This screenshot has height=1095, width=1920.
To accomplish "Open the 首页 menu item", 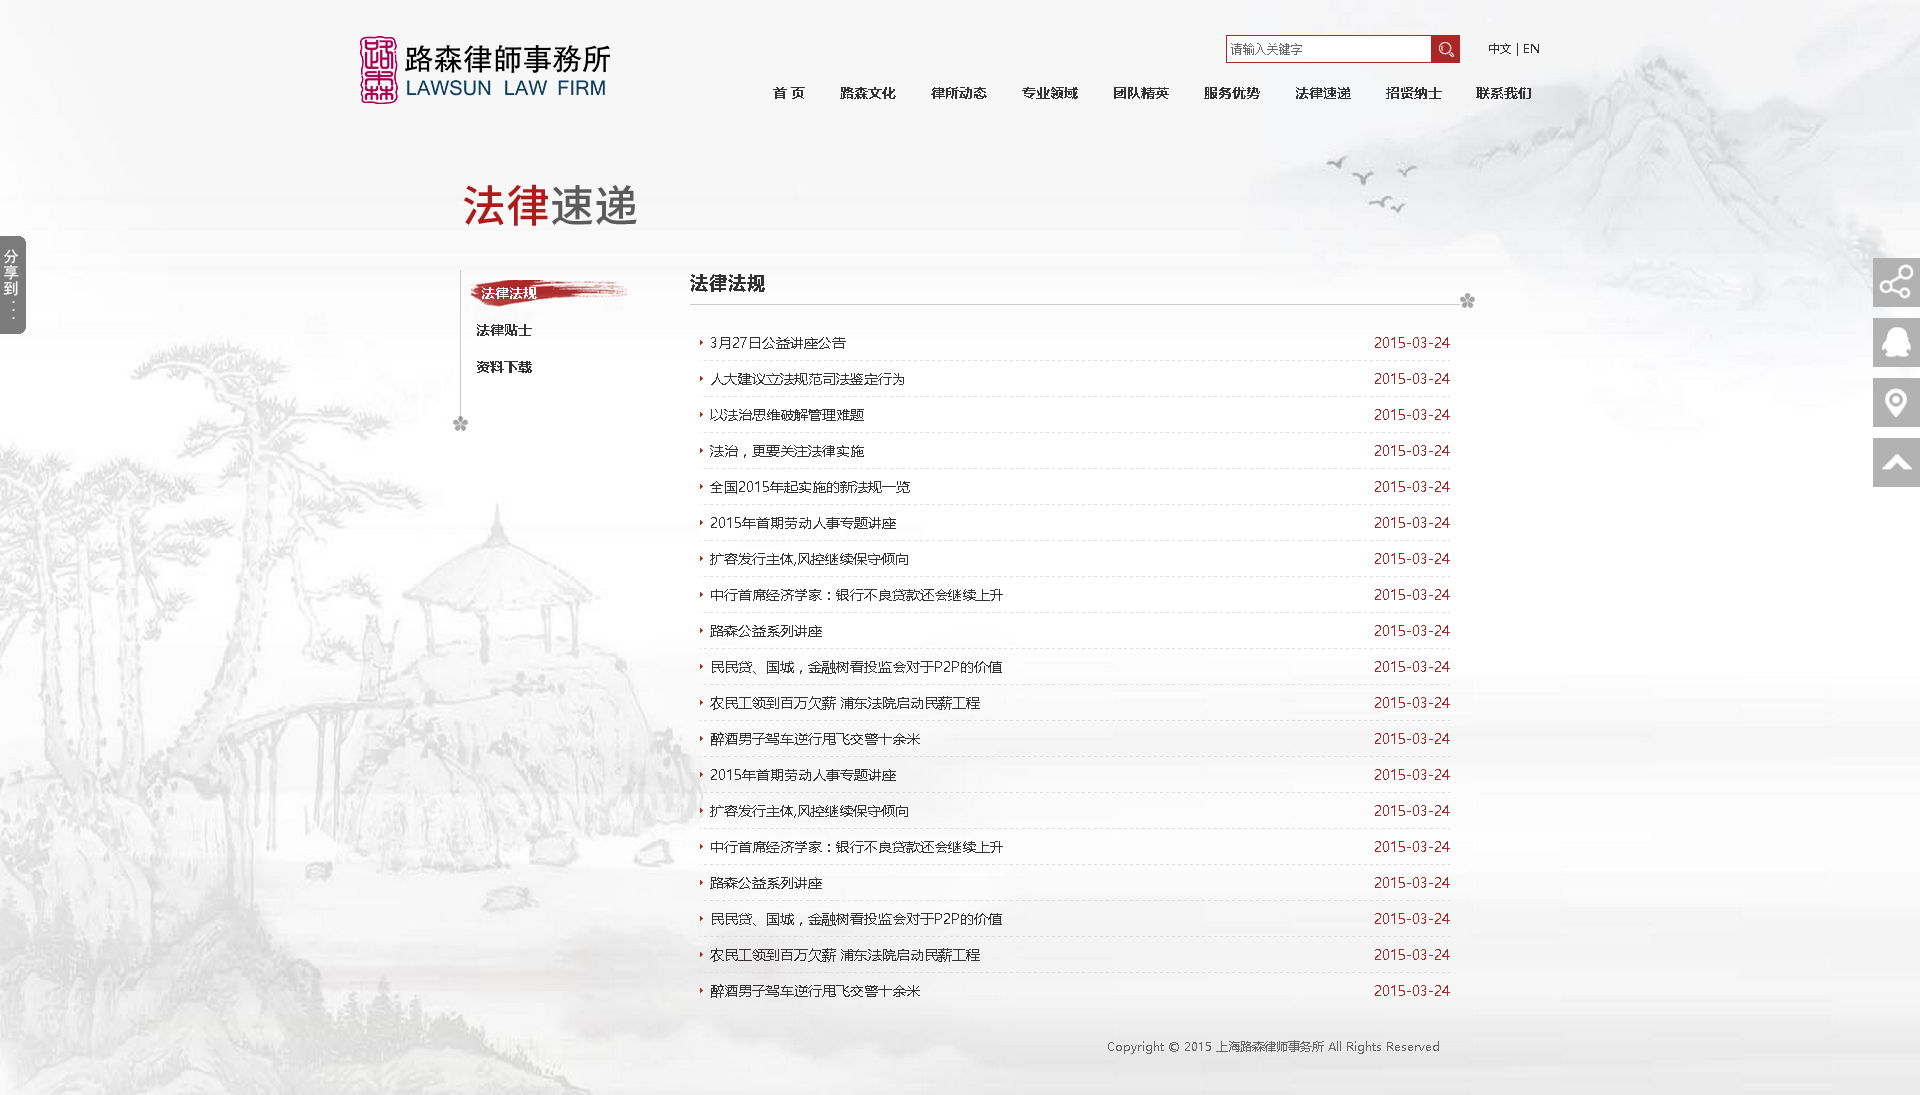I will [x=788, y=93].
